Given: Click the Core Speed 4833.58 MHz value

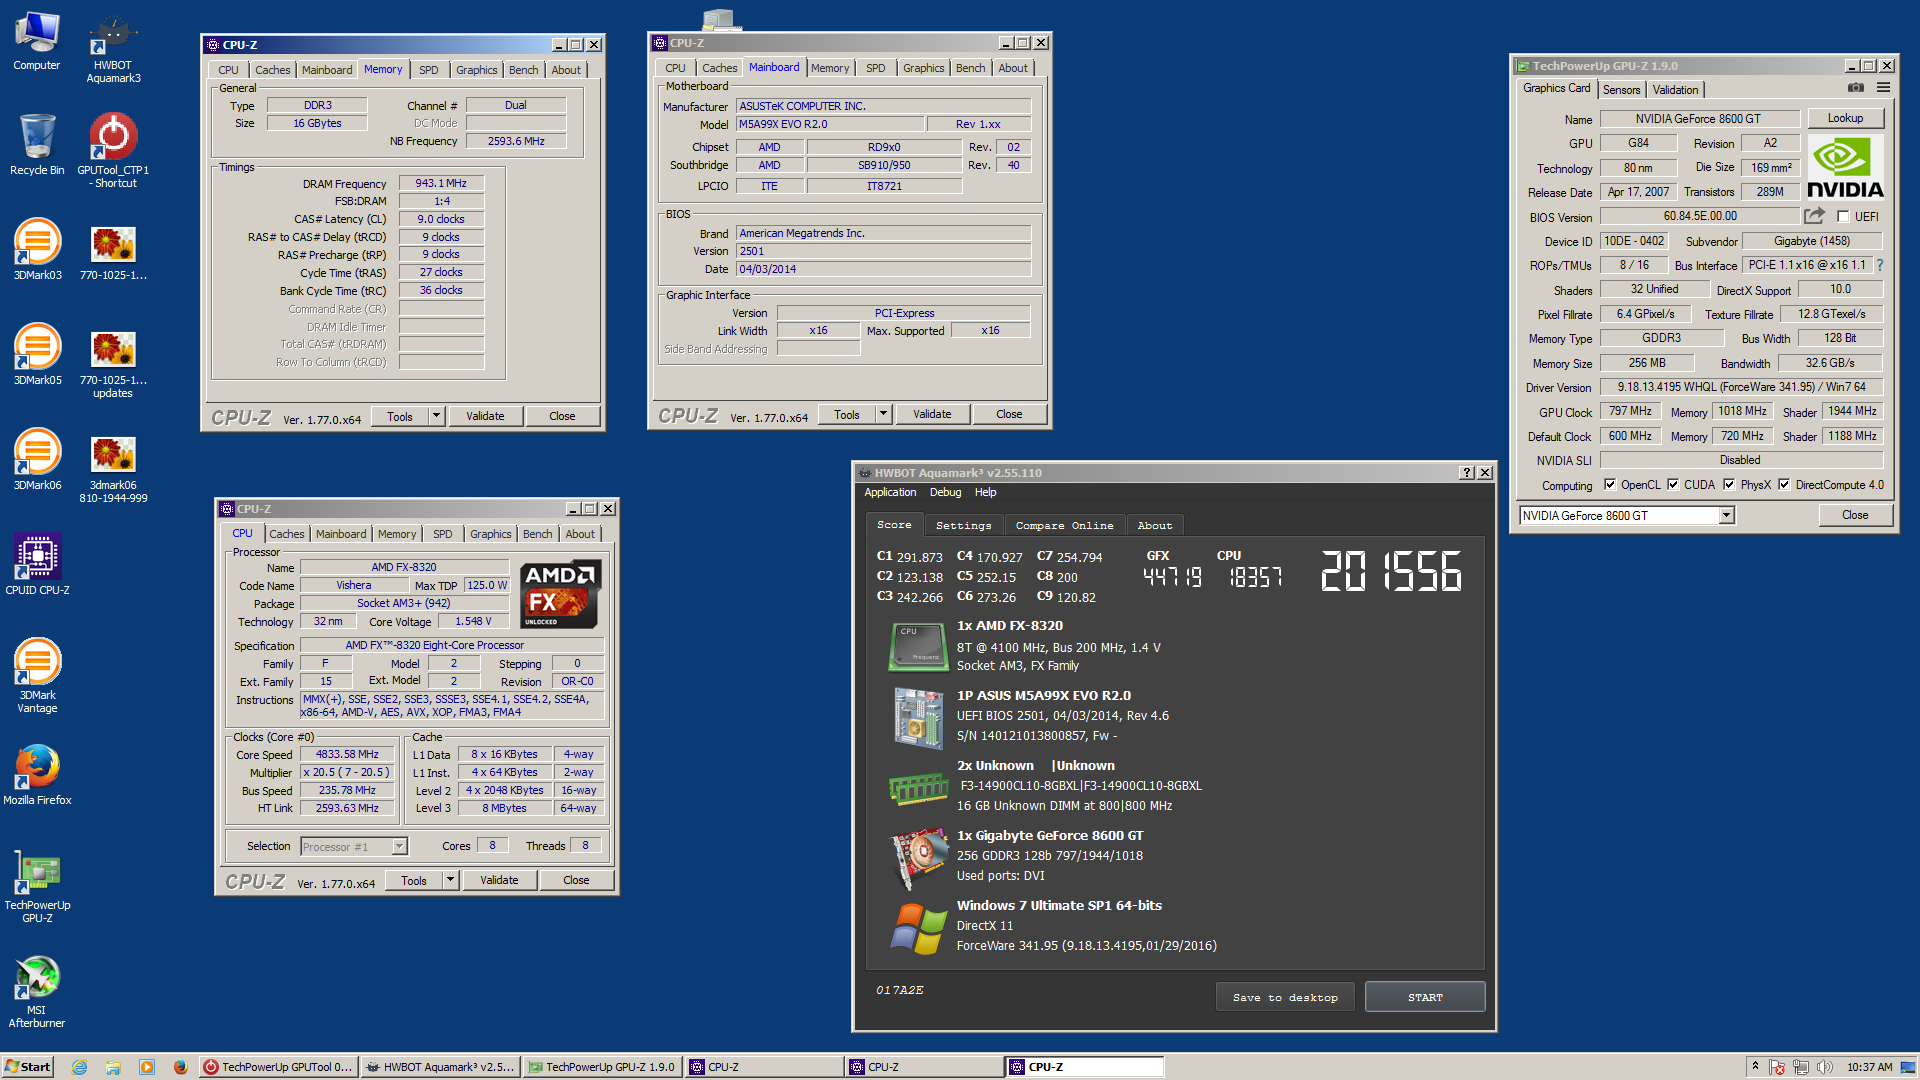Looking at the screenshot, I should 347,754.
